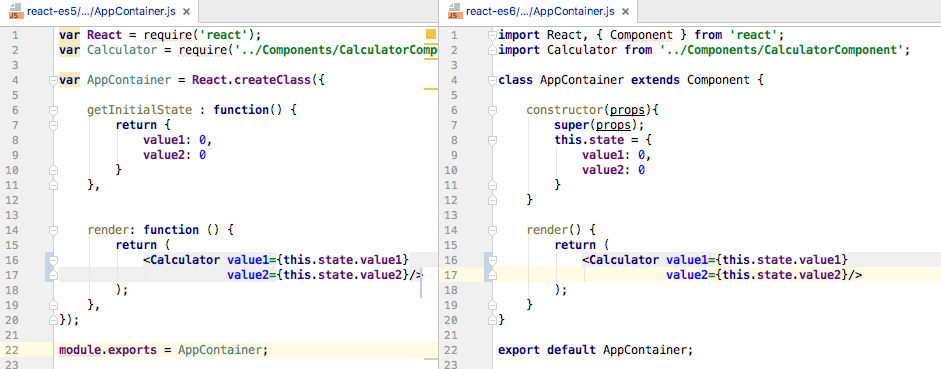
Task: Collapse the Calculator JSX tag fold in ES6 editor
Action: [x=493, y=260]
